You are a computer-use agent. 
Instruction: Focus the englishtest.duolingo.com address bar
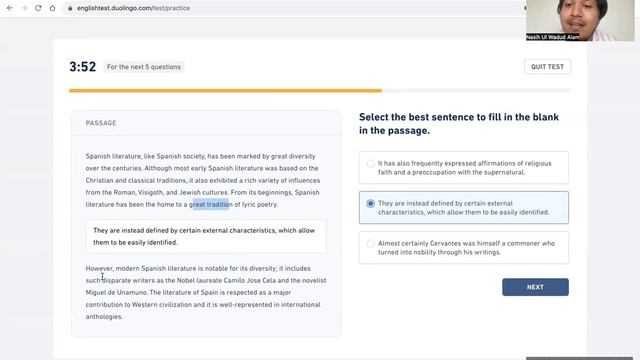[x=294, y=8]
